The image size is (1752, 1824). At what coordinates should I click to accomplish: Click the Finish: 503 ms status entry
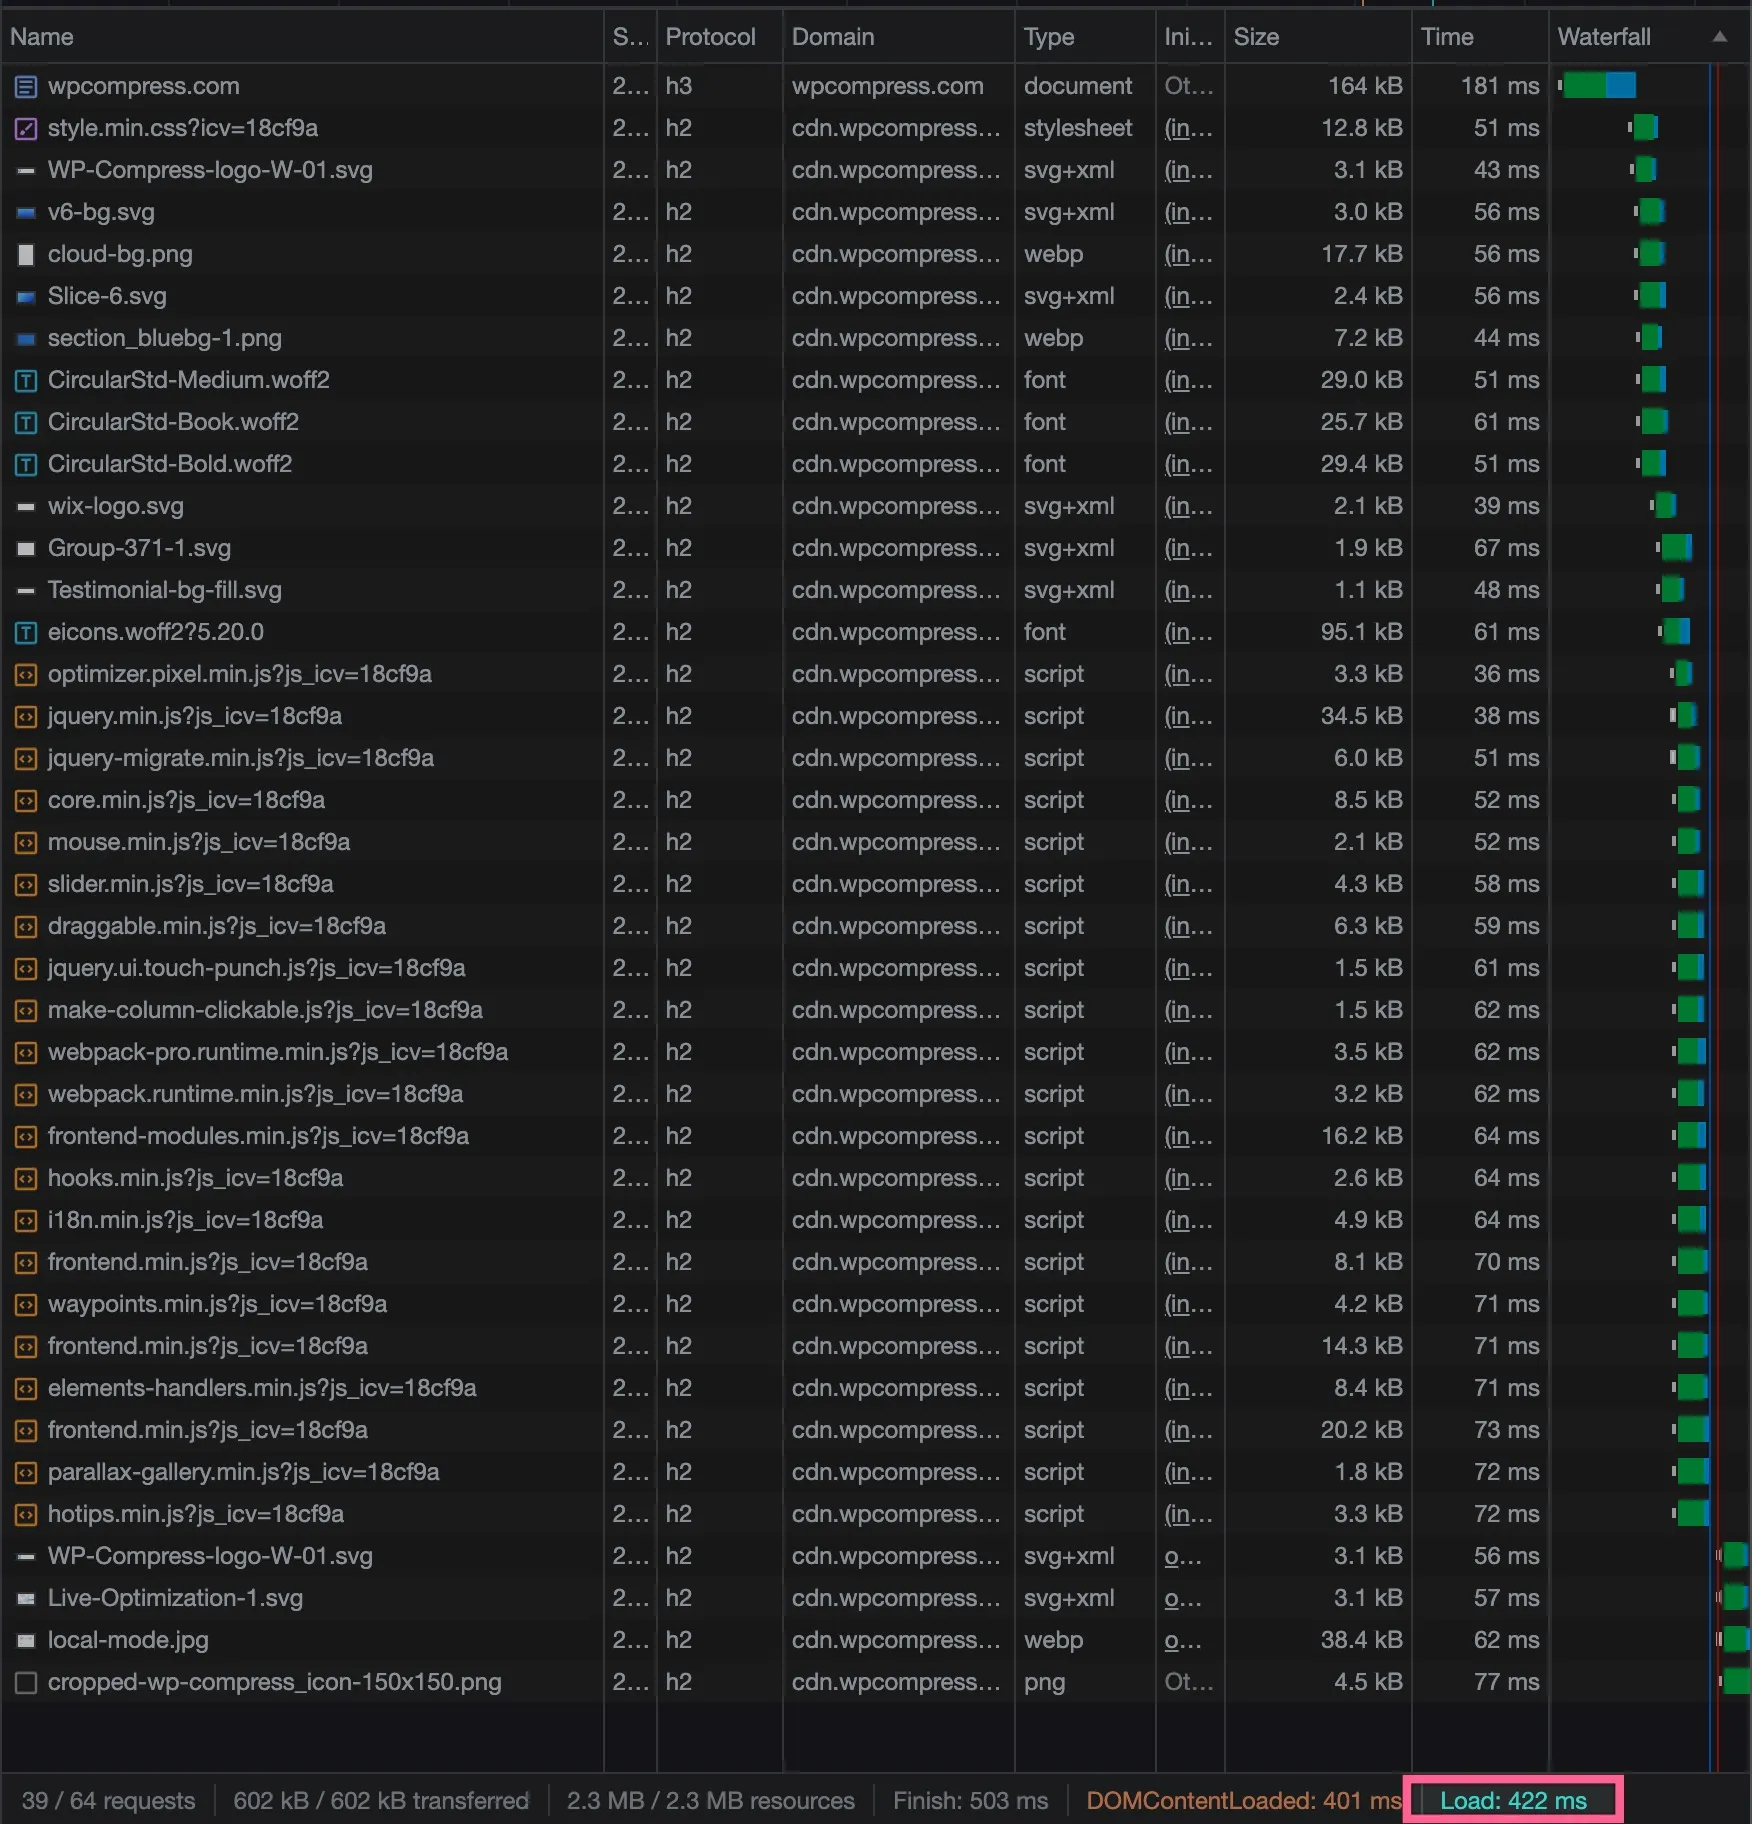click(970, 1801)
